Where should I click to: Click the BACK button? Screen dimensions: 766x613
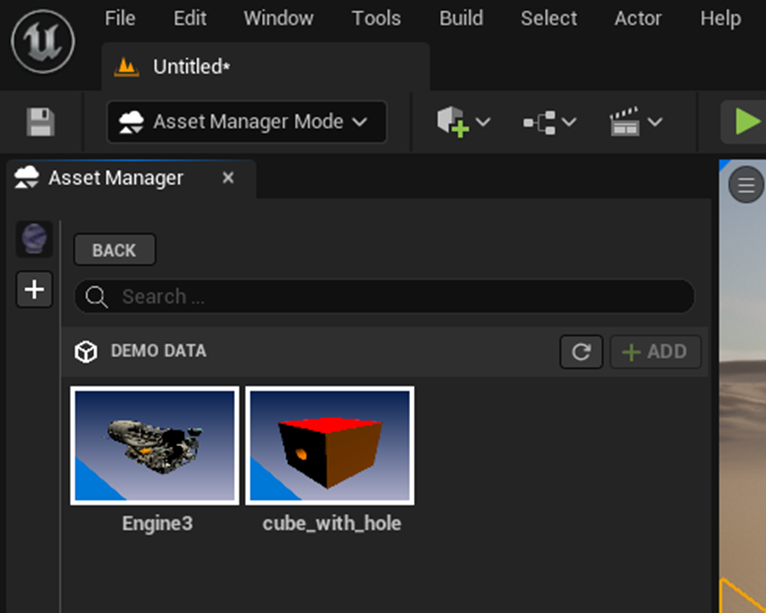coord(114,250)
